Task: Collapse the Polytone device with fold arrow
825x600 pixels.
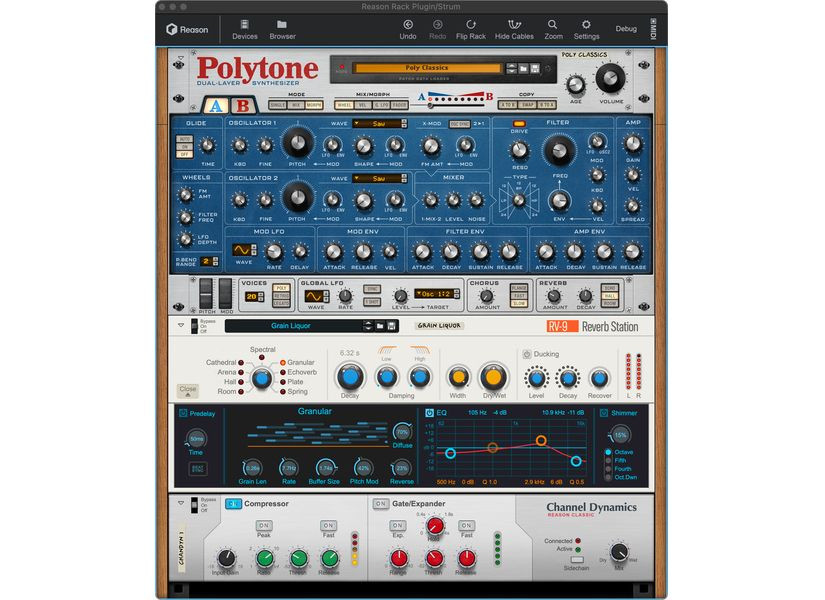Action: tap(181, 58)
